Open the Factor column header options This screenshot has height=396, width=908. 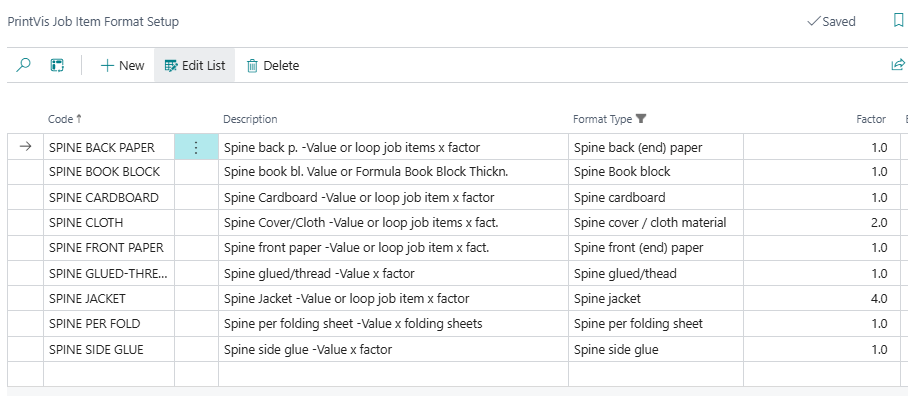tap(871, 119)
